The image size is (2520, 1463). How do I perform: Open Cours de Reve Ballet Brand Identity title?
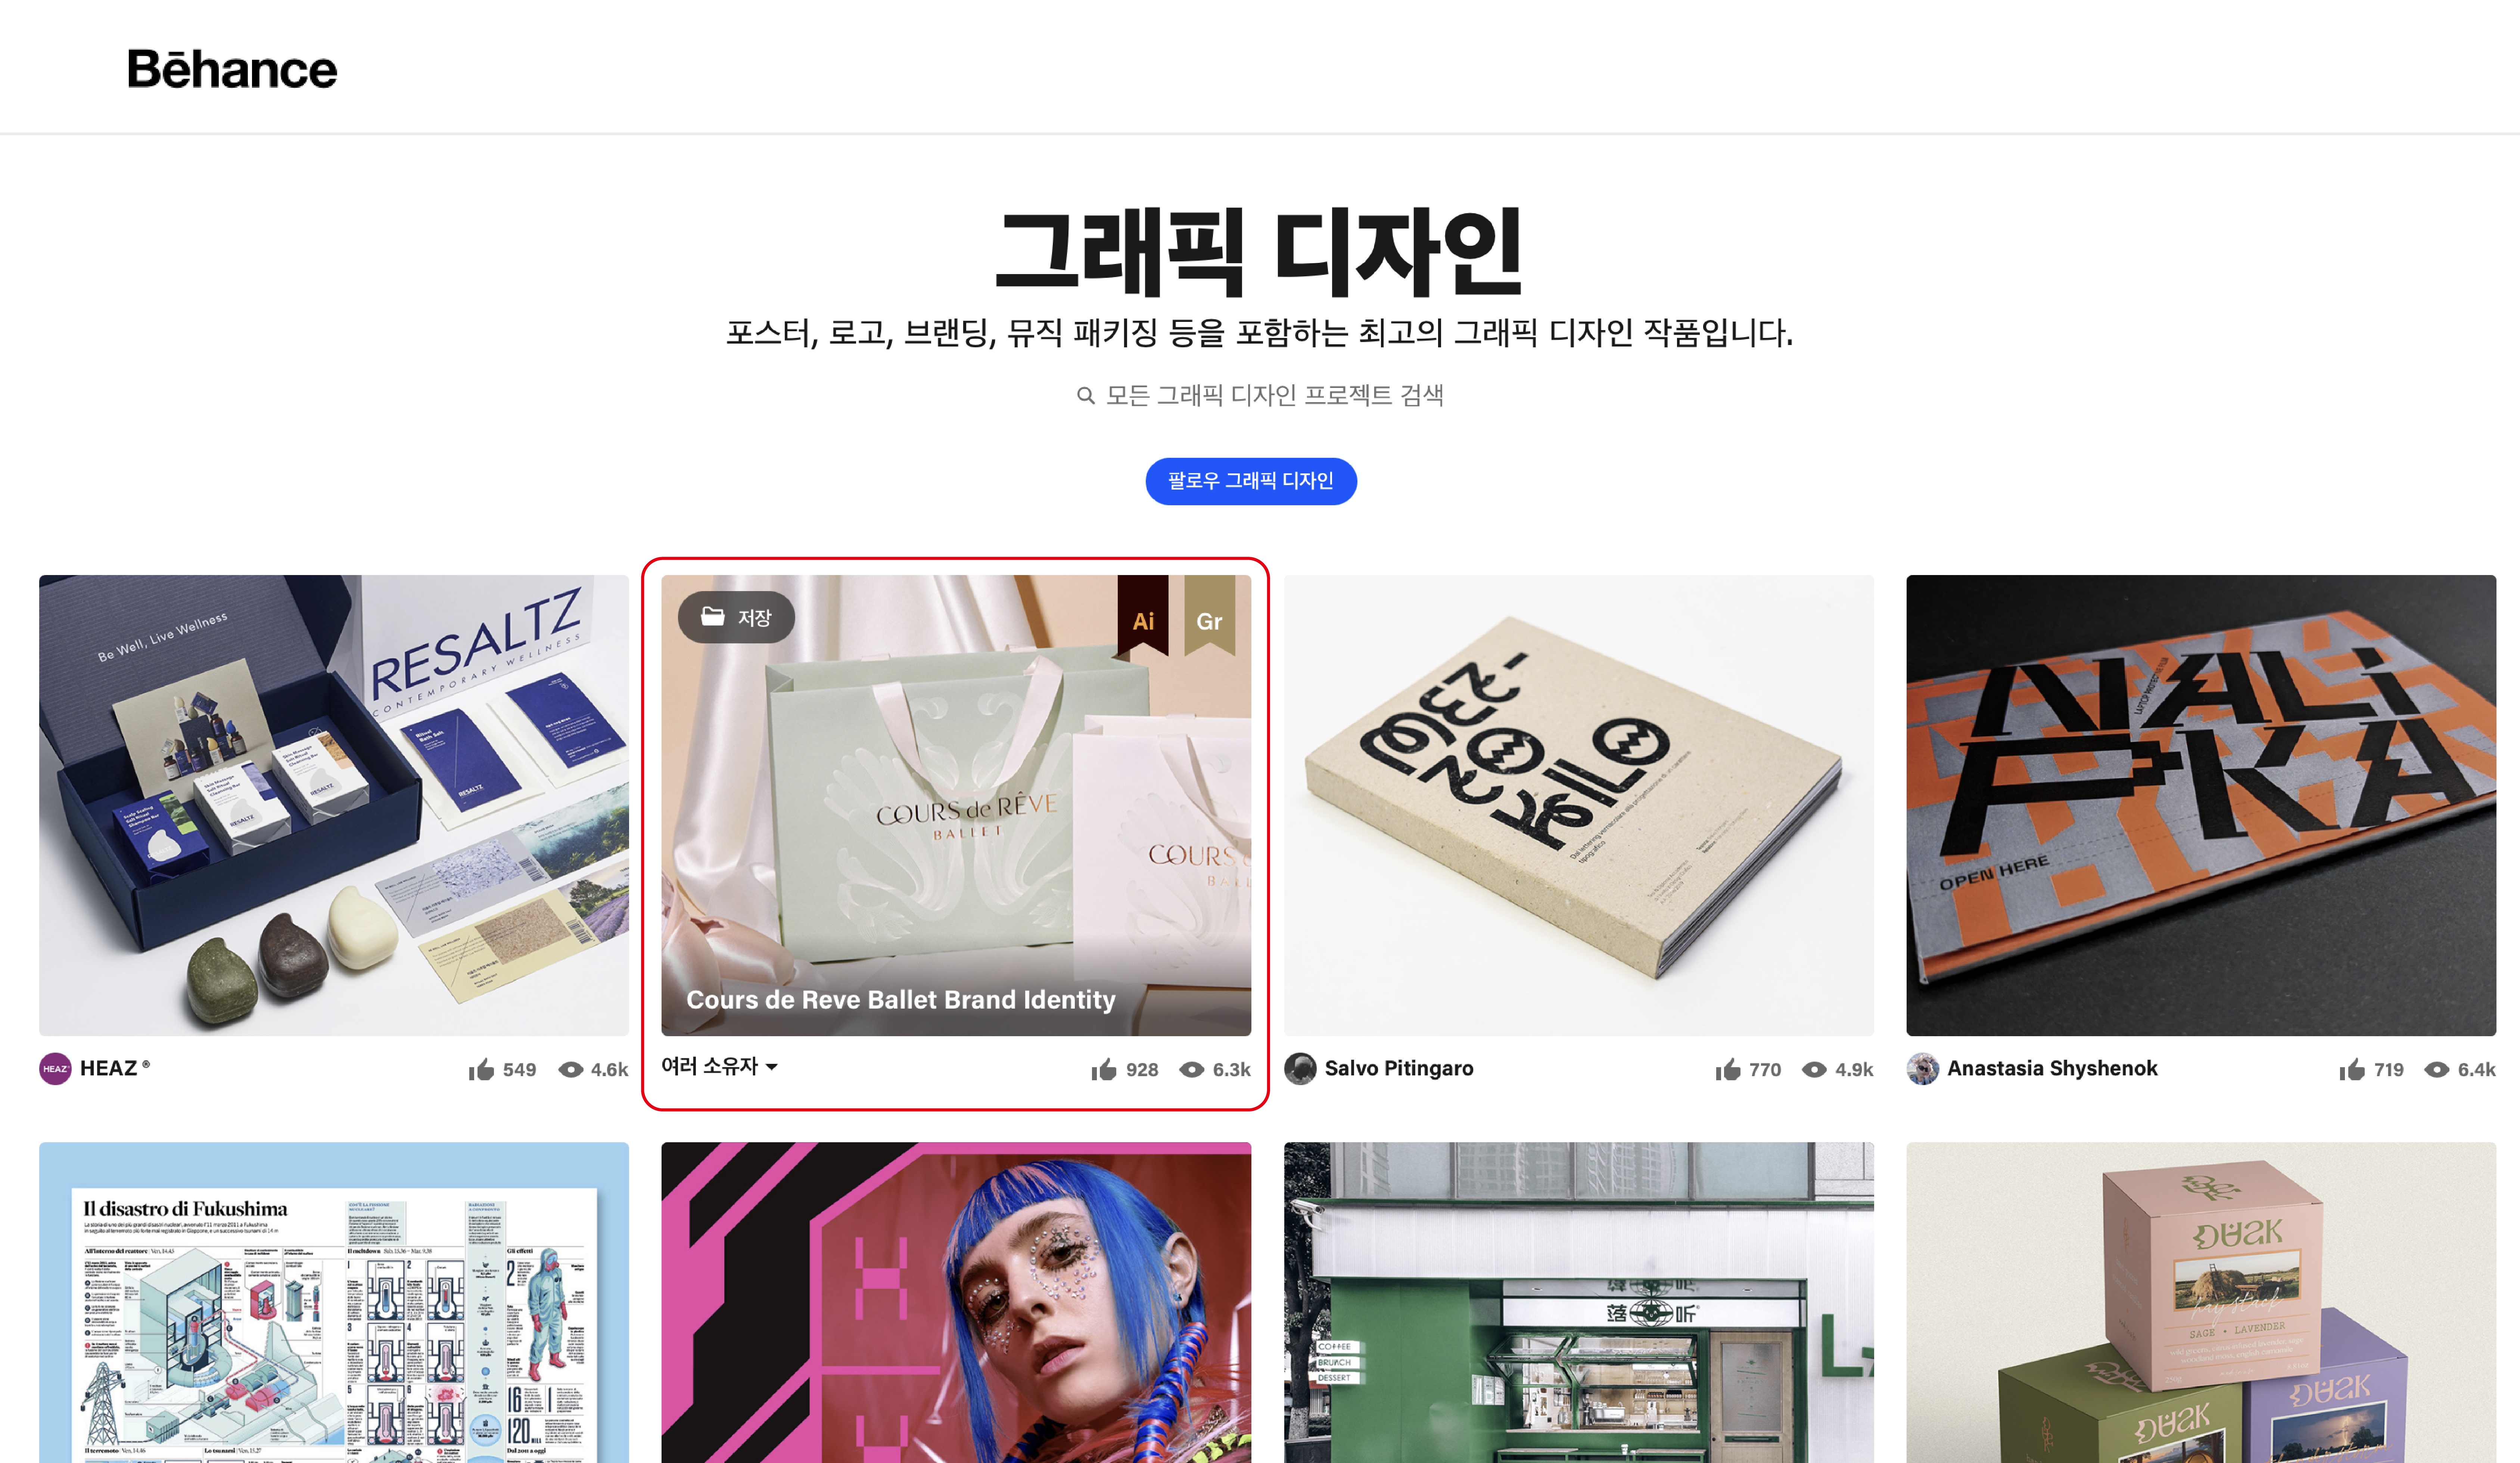coord(900,1000)
